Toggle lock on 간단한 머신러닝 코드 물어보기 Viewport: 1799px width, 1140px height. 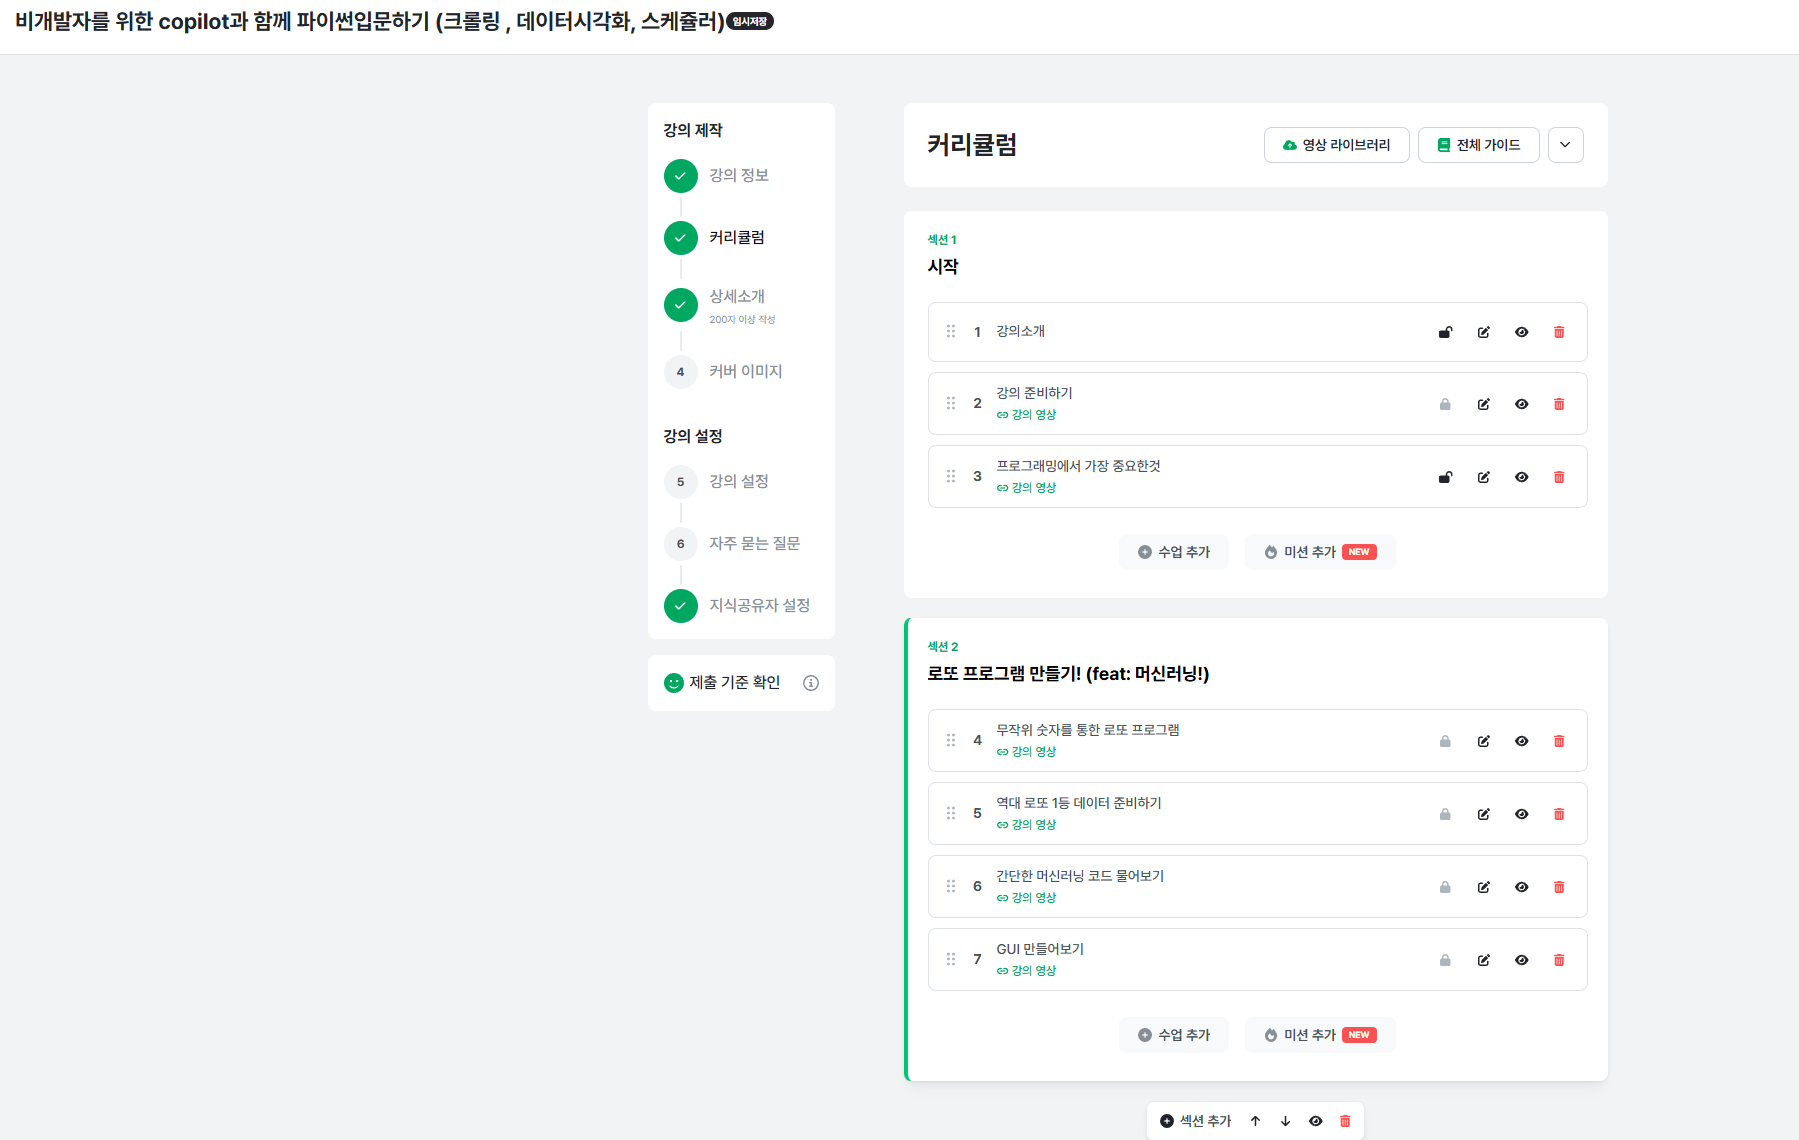(x=1445, y=887)
